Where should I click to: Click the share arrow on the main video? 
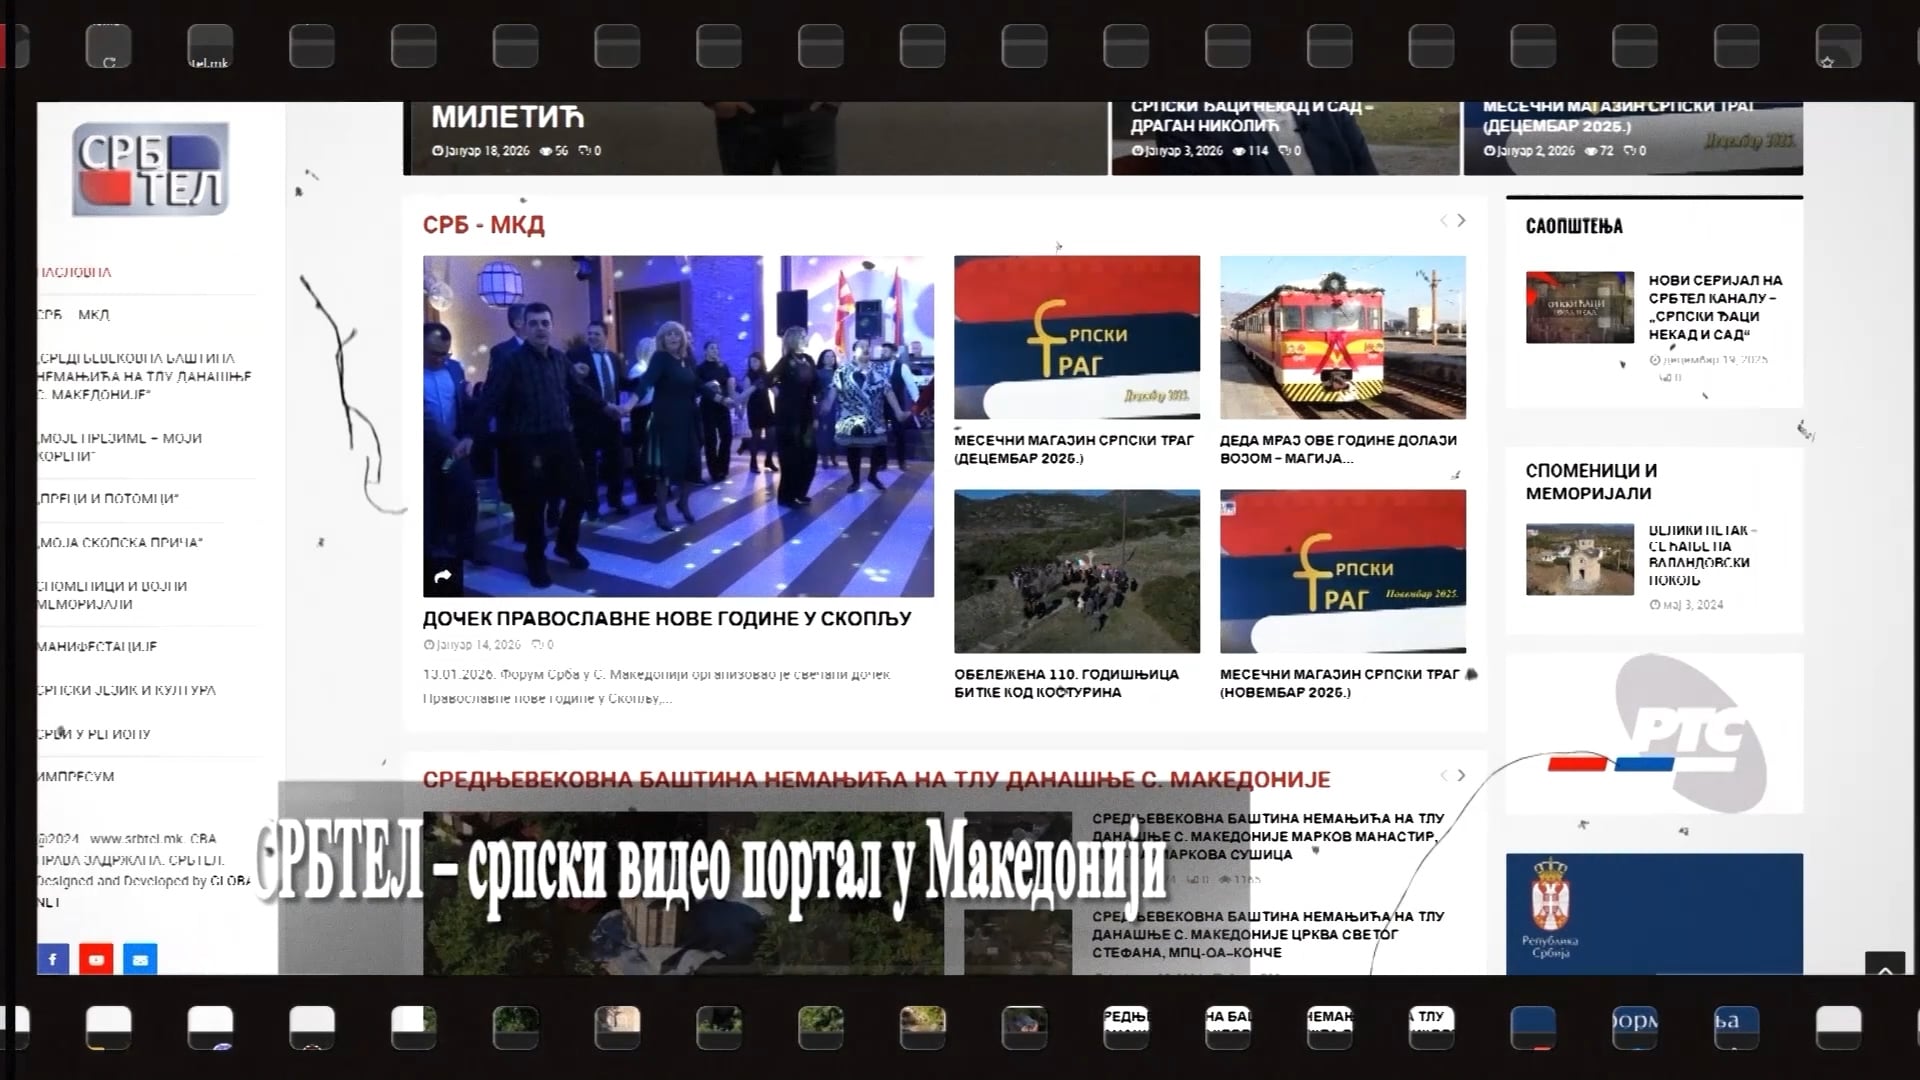[443, 576]
